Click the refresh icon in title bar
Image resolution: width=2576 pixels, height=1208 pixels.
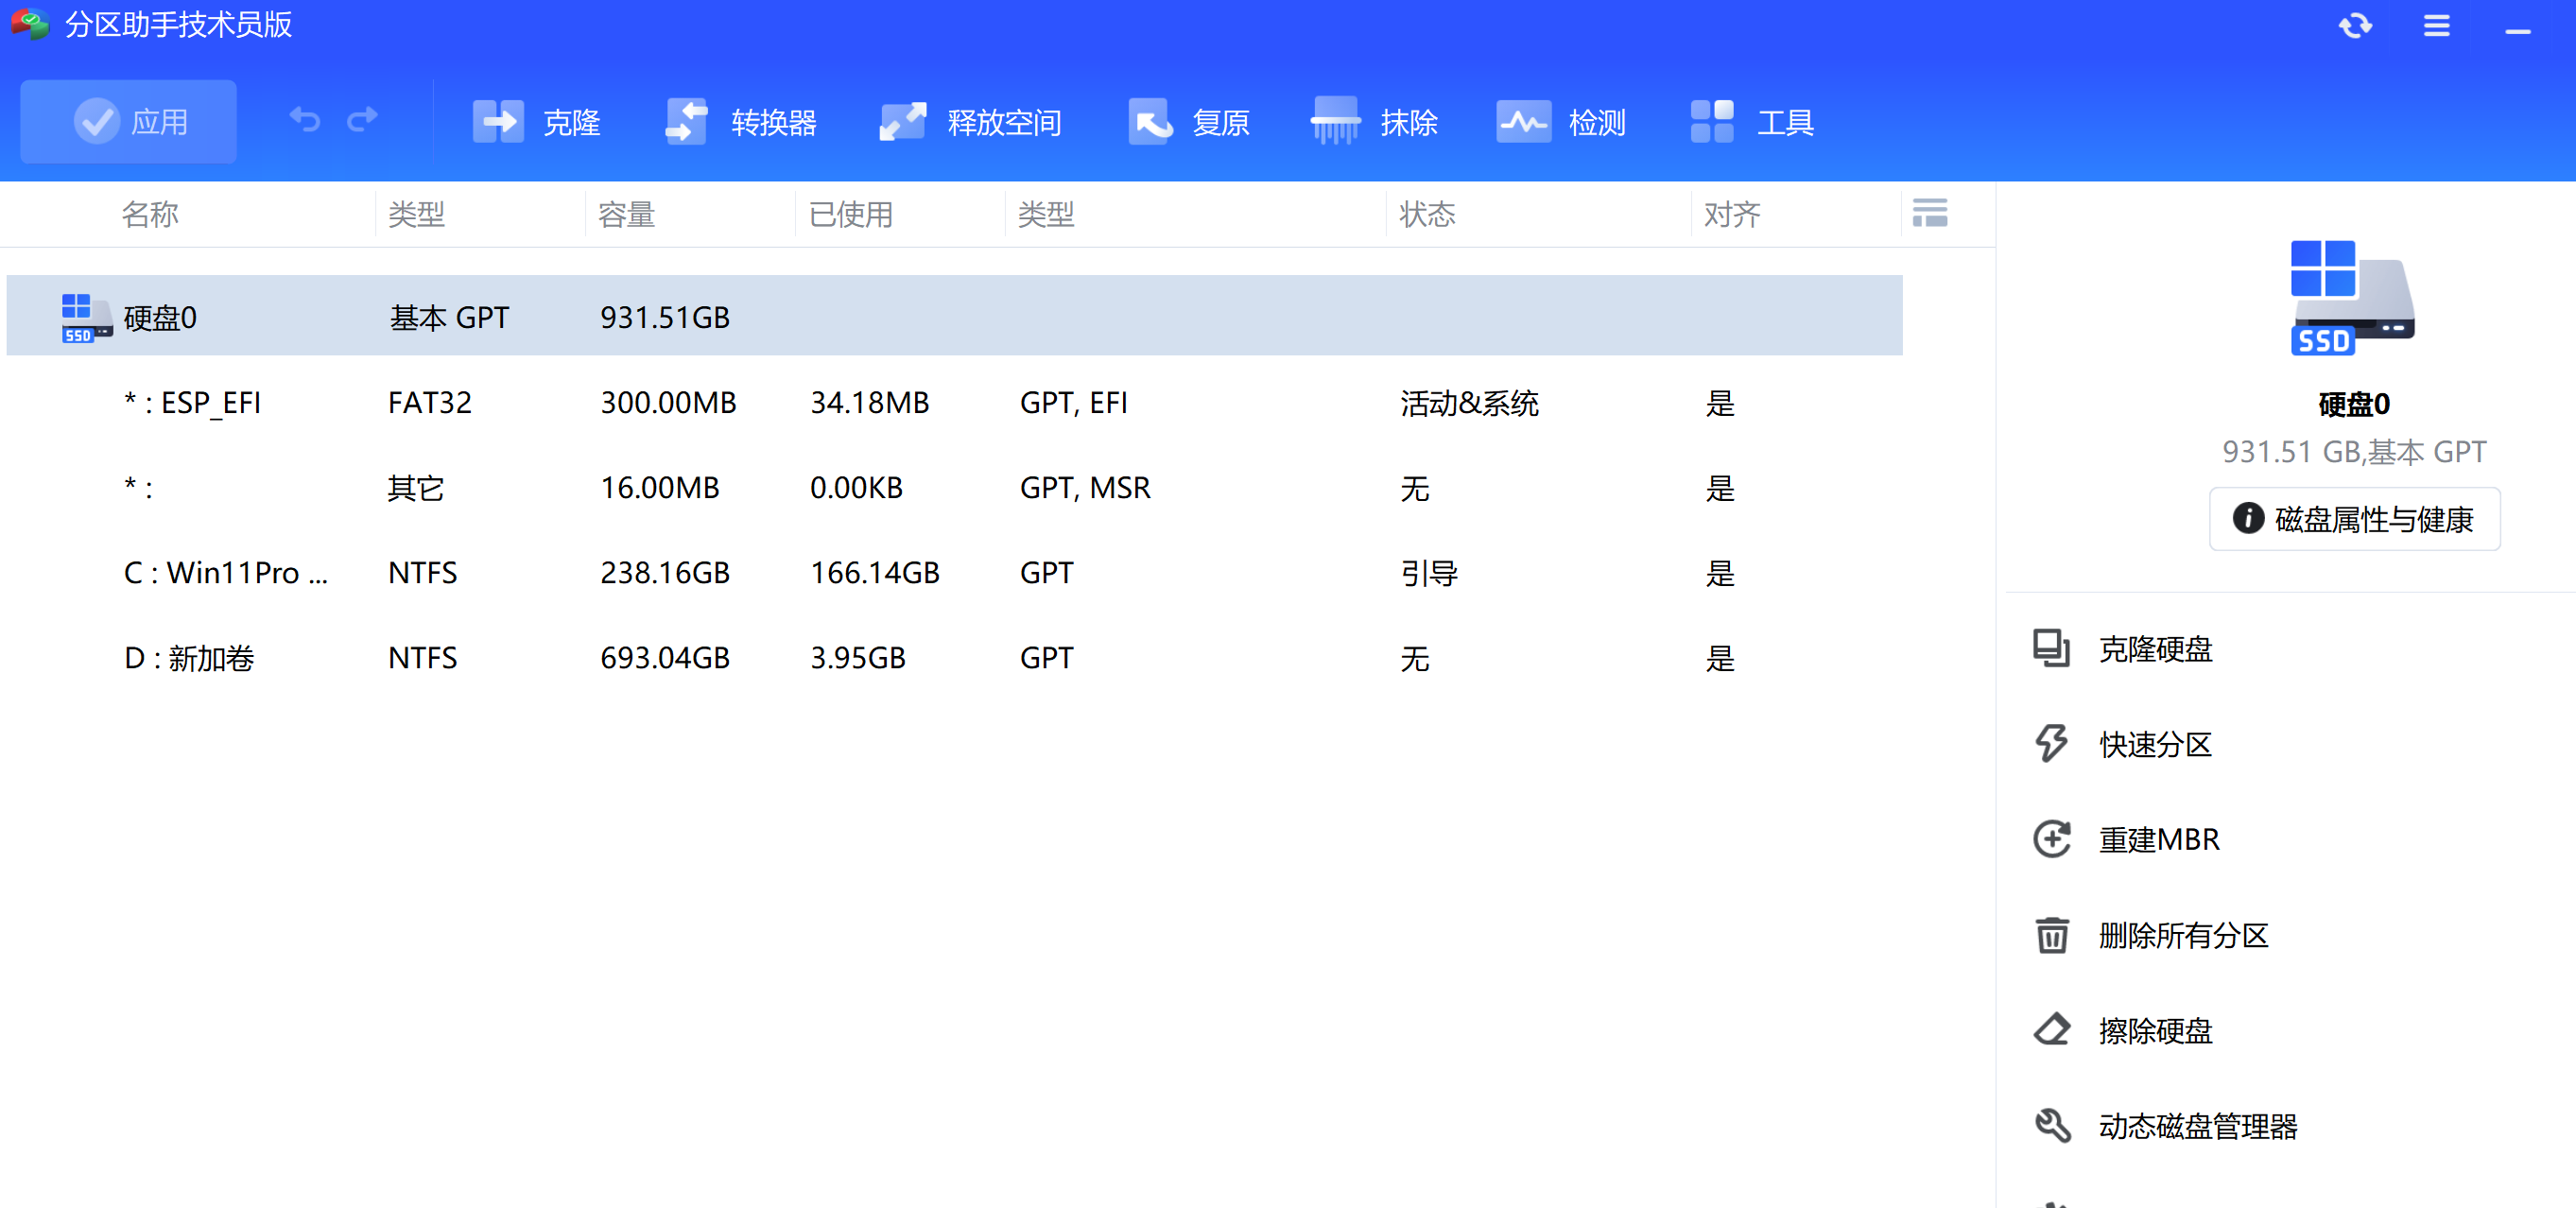click(2355, 26)
